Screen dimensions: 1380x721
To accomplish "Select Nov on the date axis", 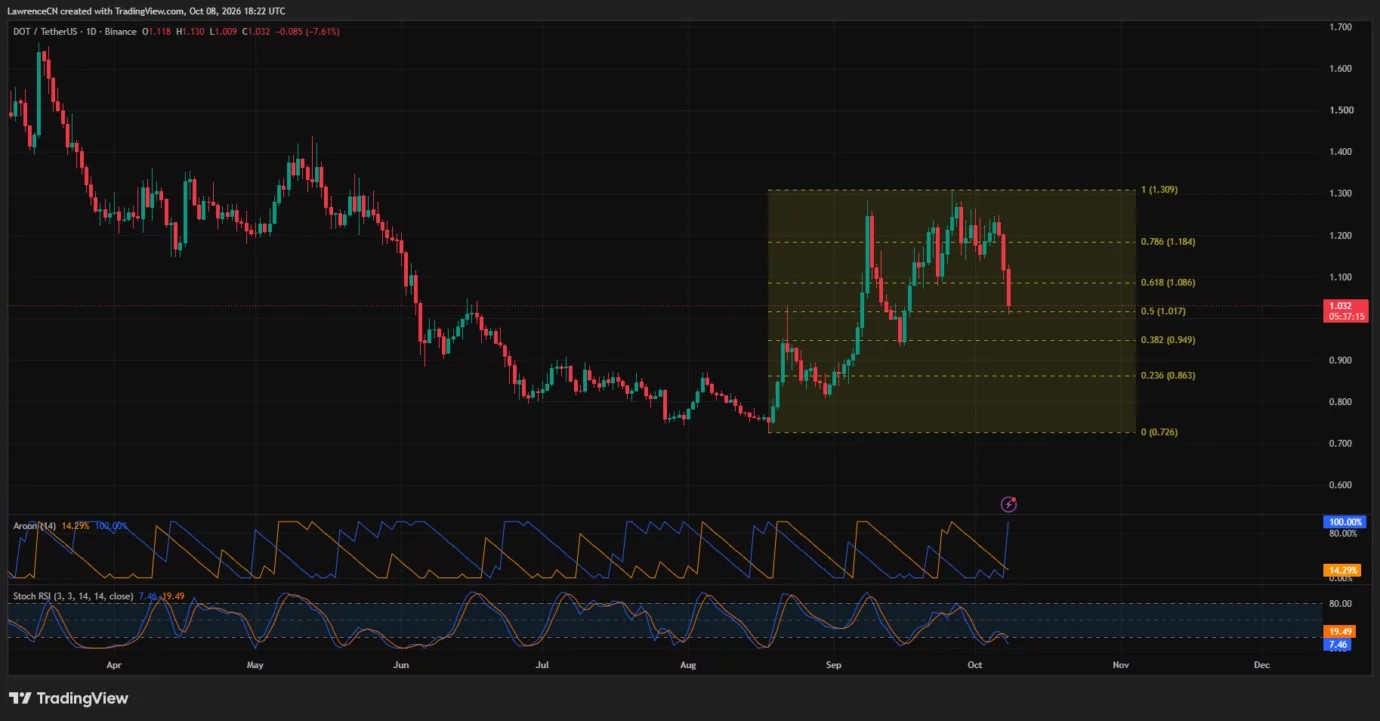I will tap(1120, 664).
